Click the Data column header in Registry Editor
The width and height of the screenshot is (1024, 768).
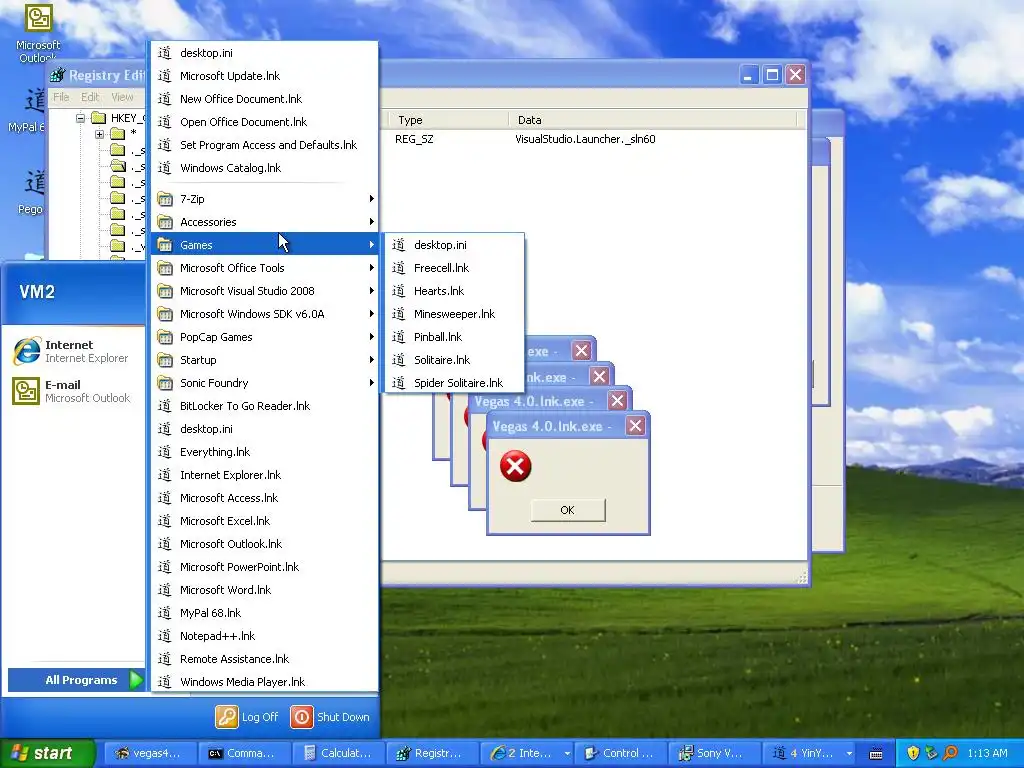tap(653, 120)
